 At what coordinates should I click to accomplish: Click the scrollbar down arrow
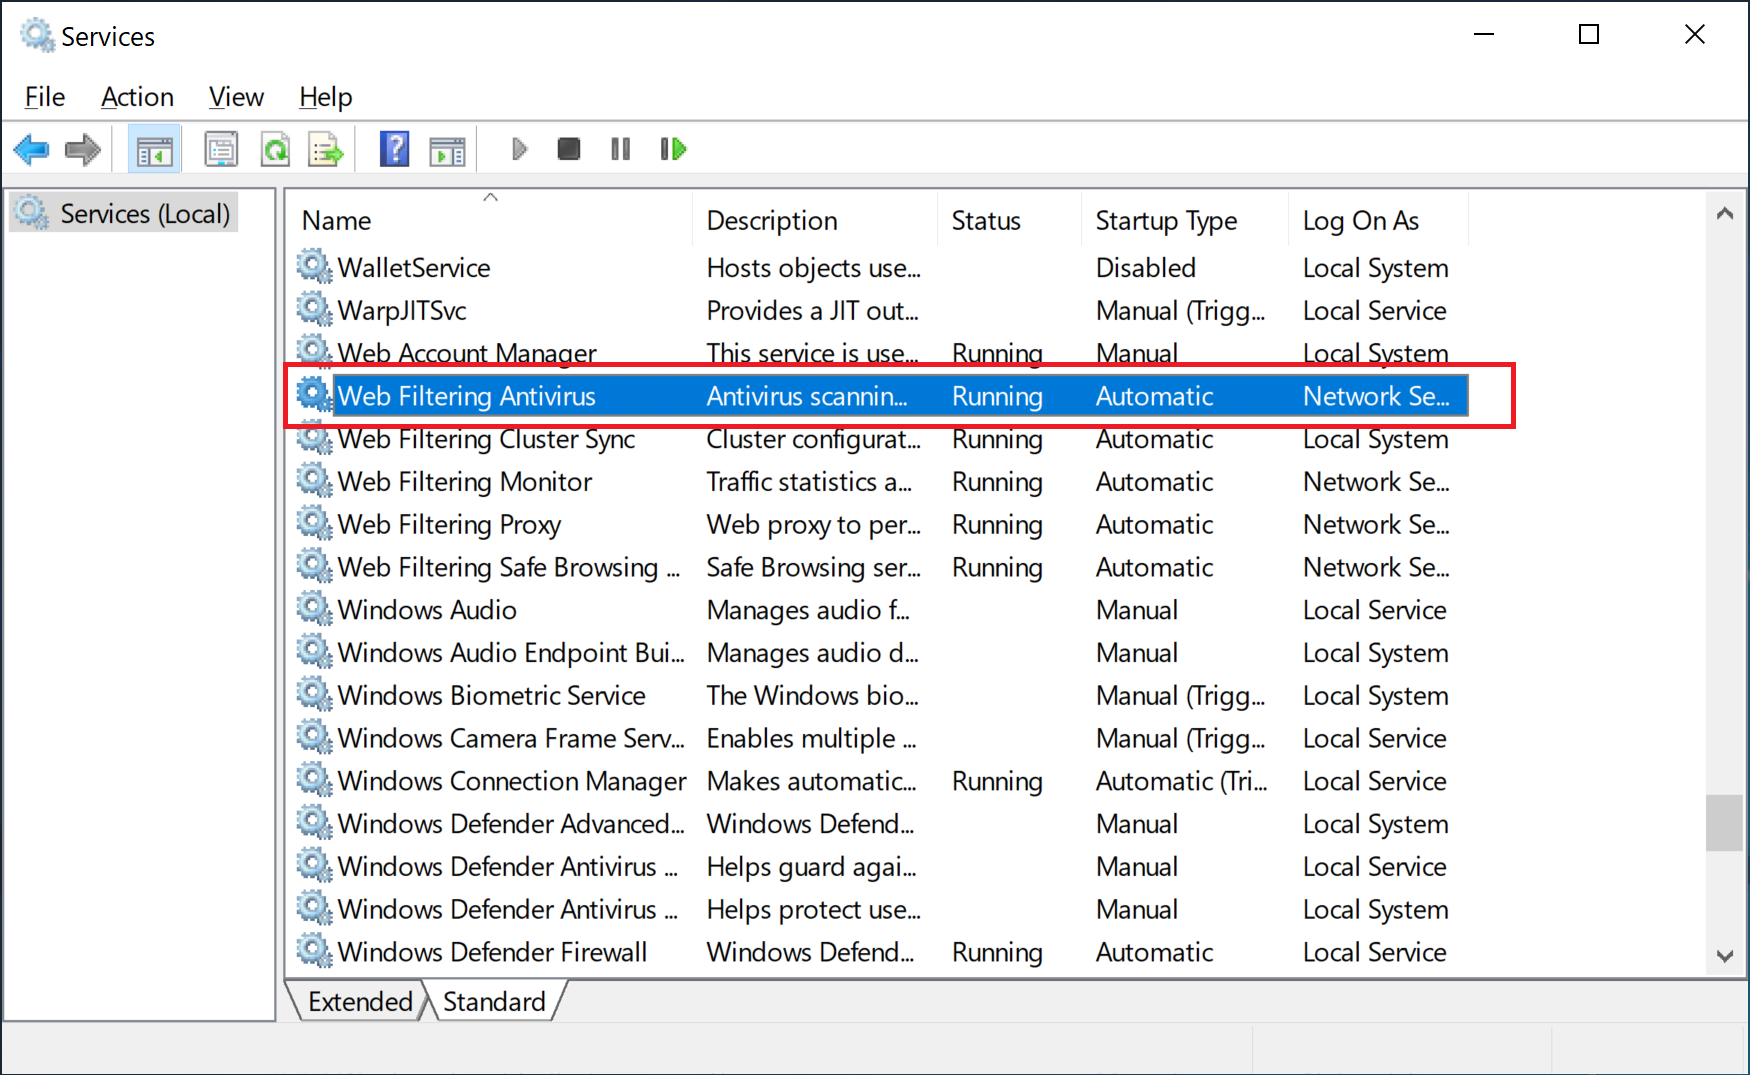pos(1724,956)
